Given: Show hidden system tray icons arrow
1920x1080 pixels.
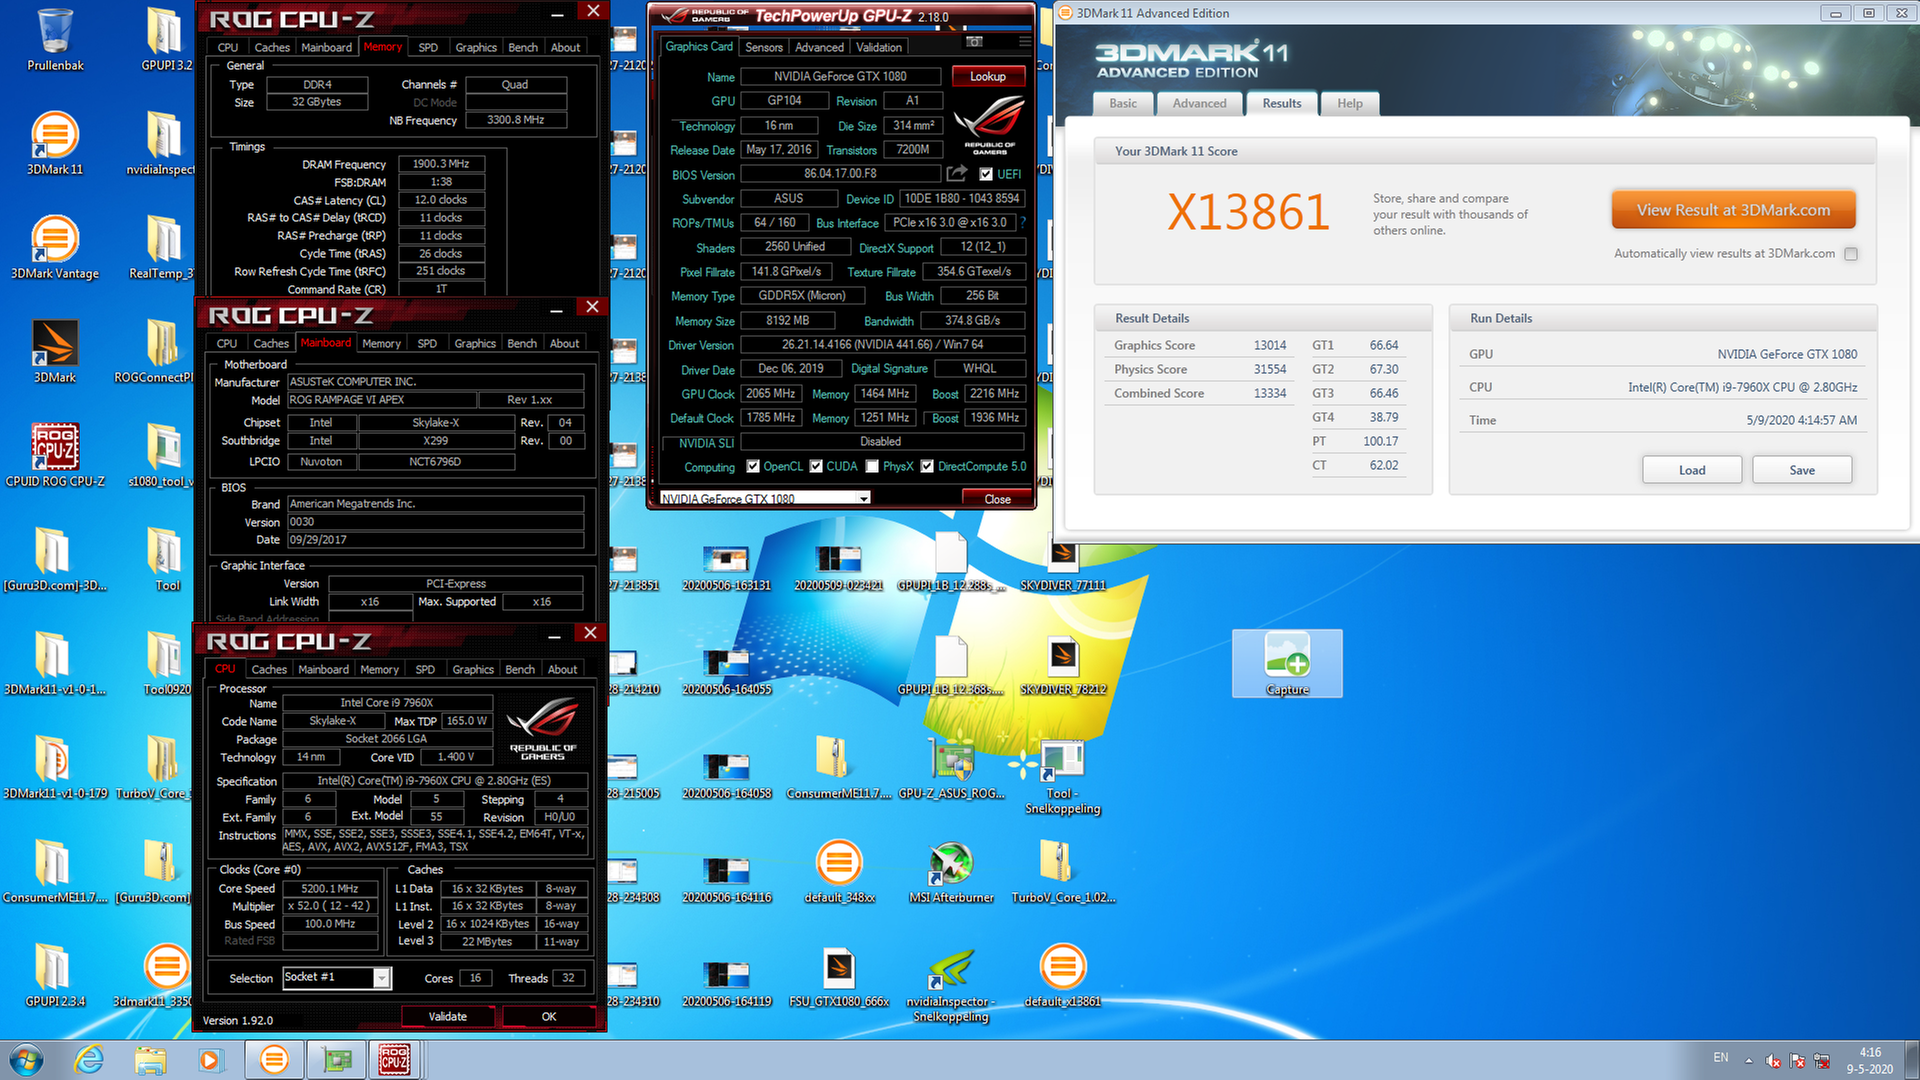Looking at the screenshot, I should click(1749, 1061).
